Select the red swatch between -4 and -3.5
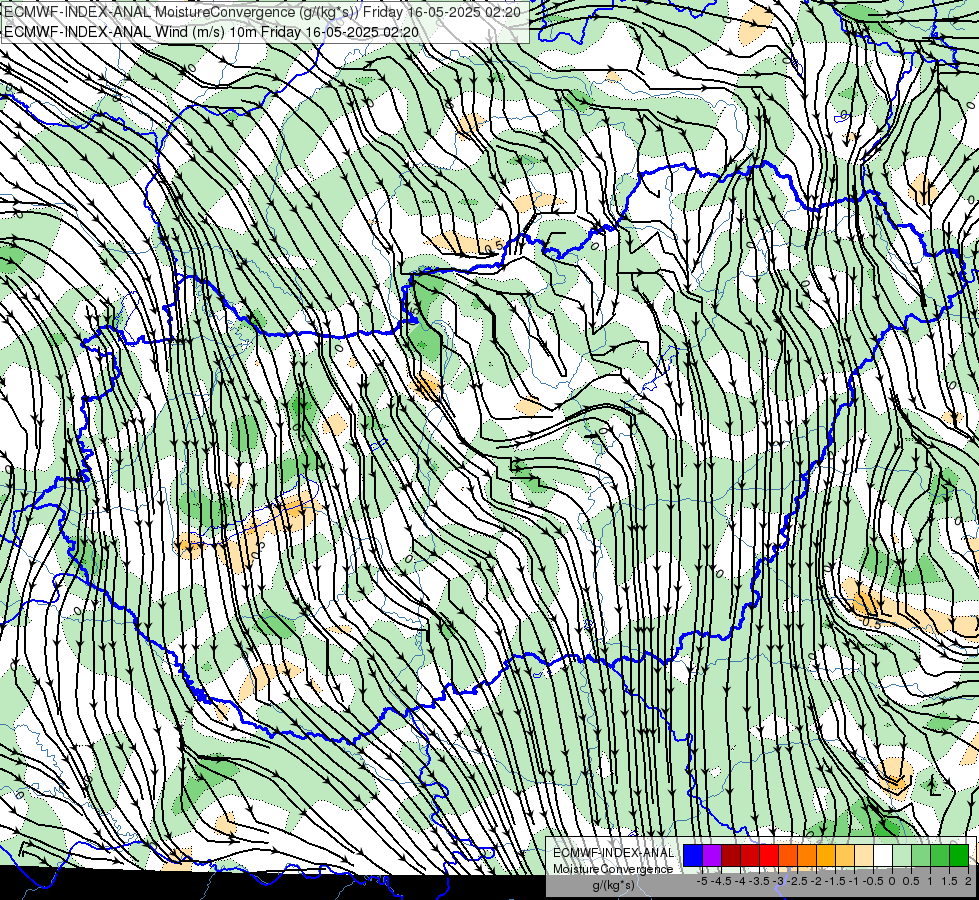The image size is (979, 900). (x=750, y=855)
